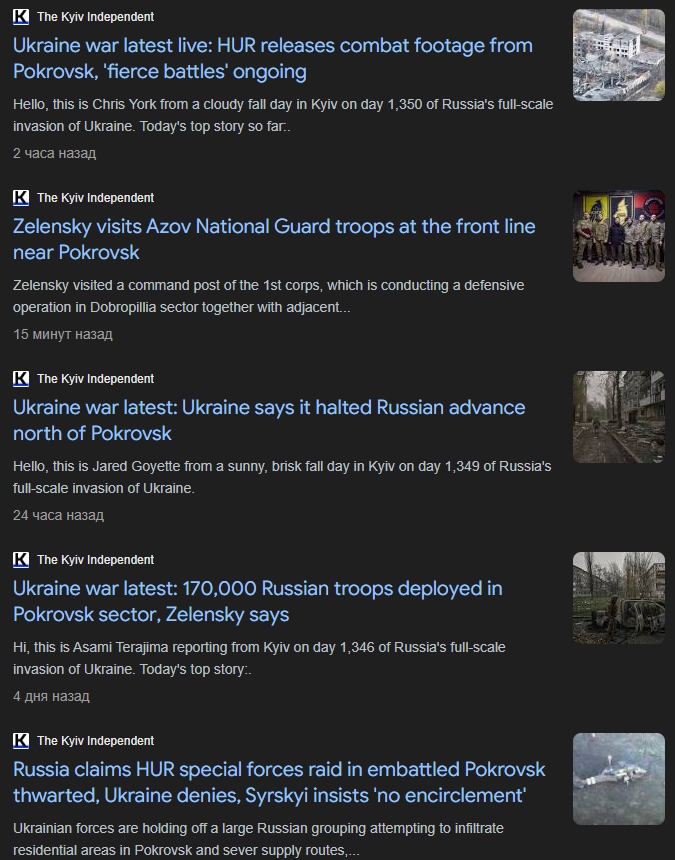This screenshot has width=675, height=860.
Task: Click snippet mentioning Asami Terajima reporting from Kyiv
Action: tap(259, 658)
